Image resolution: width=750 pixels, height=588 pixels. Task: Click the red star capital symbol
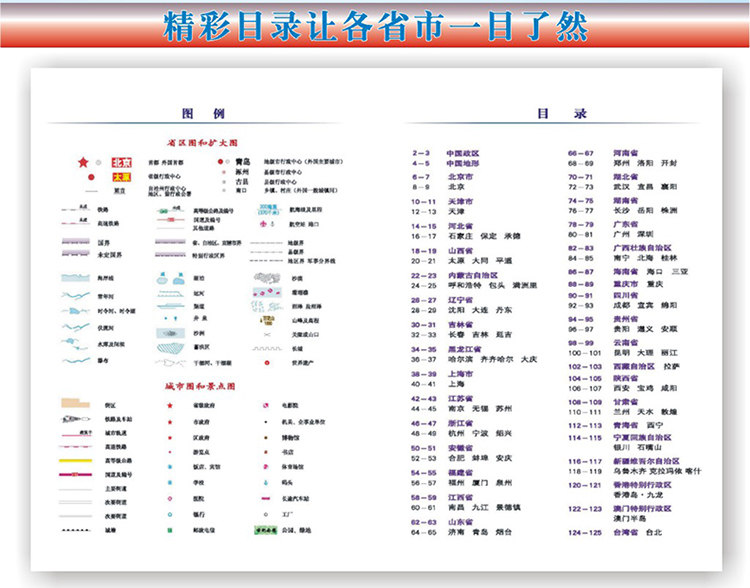click(x=83, y=162)
